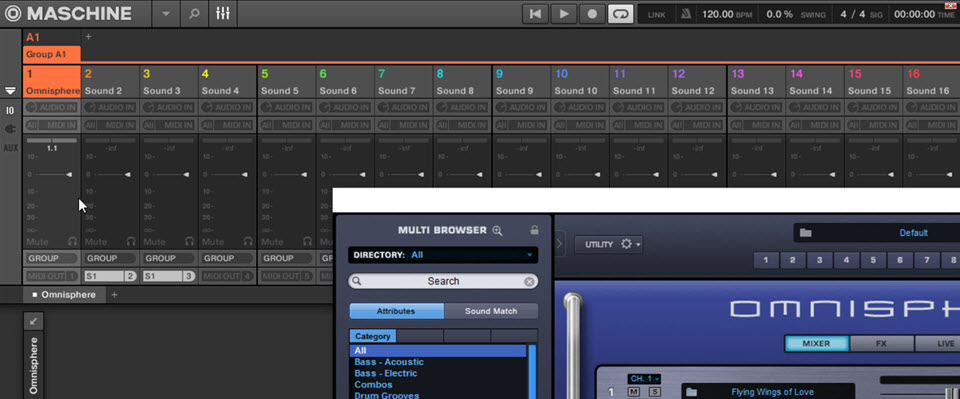
Task: Select the Omnisphere sound channel 1 header
Action: coord(52,82)
